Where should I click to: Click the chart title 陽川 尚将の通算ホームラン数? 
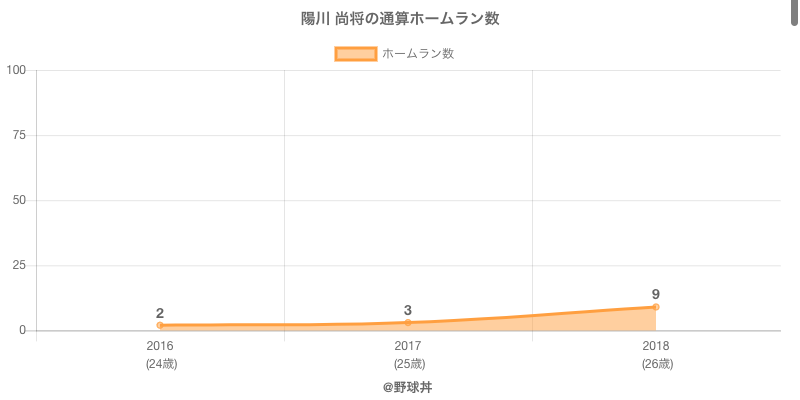coord(400,19)
